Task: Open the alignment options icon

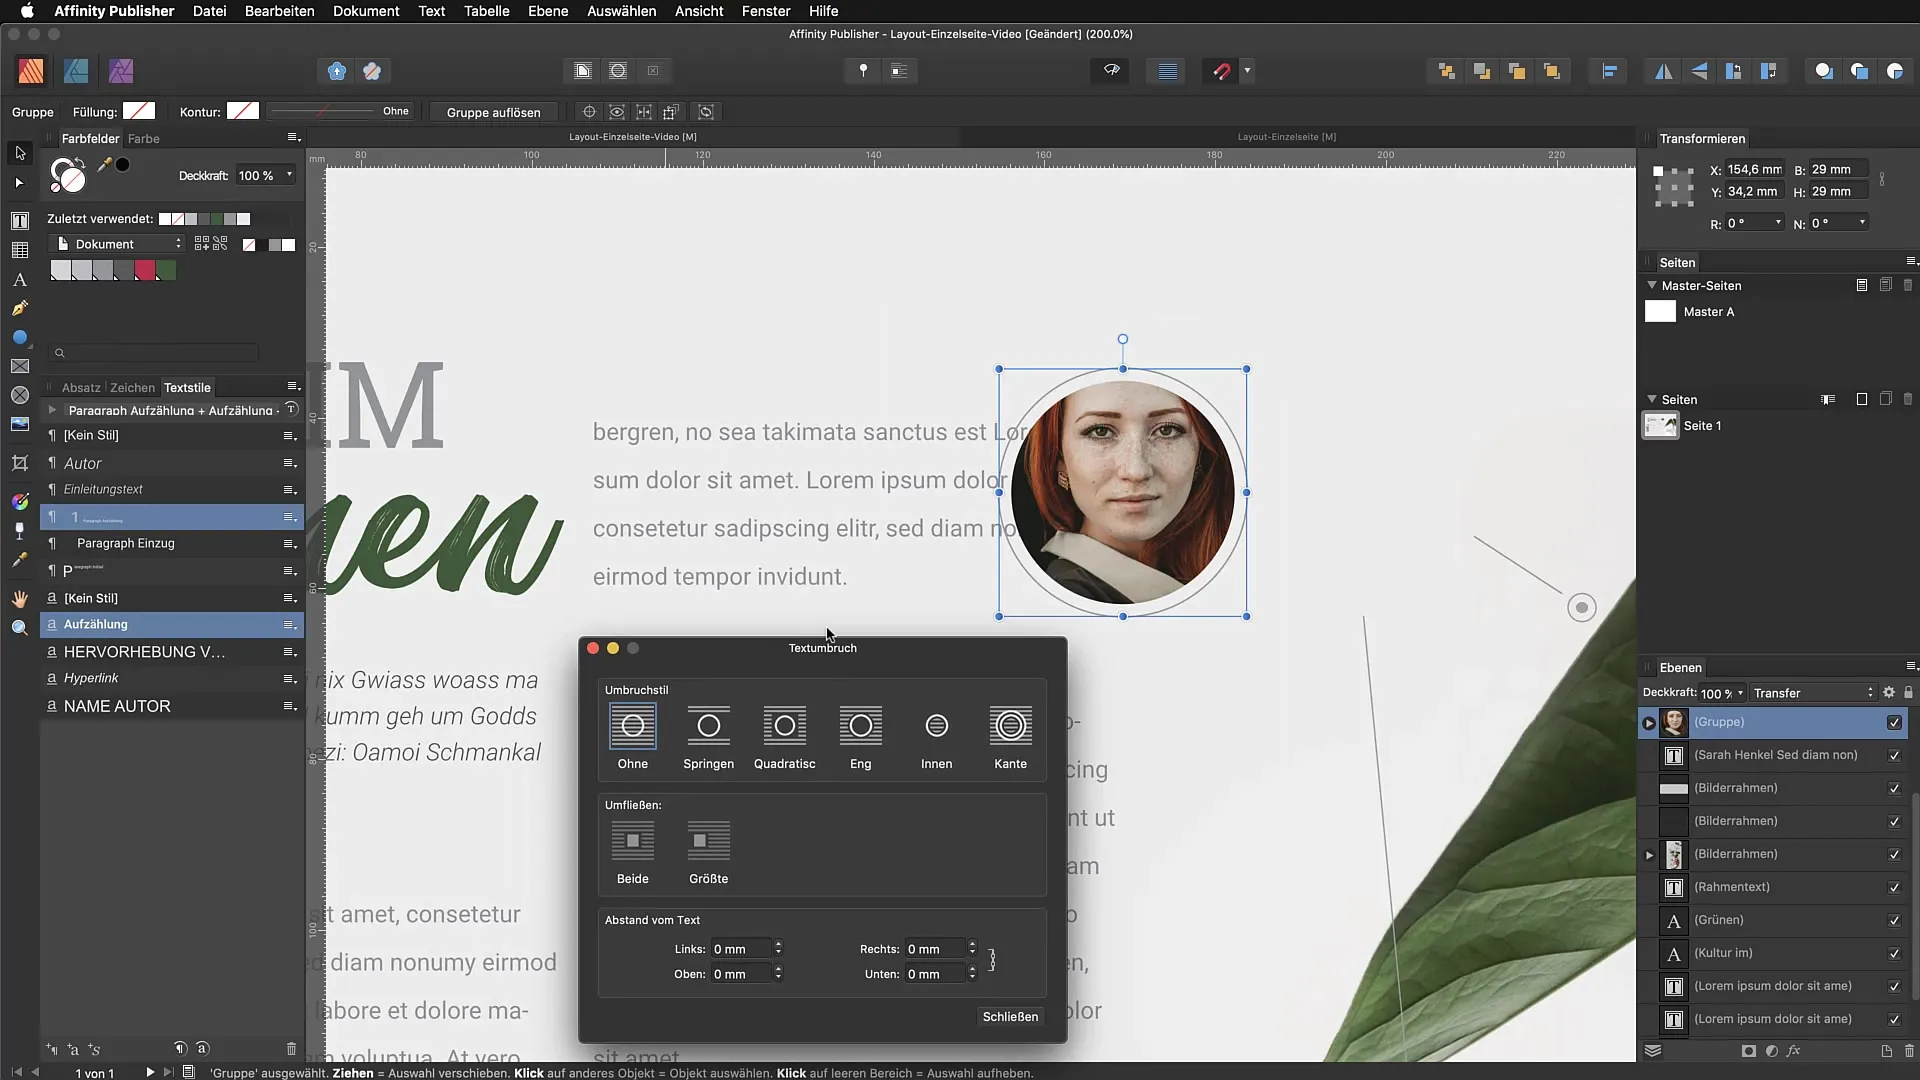Action: point(1610,71)
